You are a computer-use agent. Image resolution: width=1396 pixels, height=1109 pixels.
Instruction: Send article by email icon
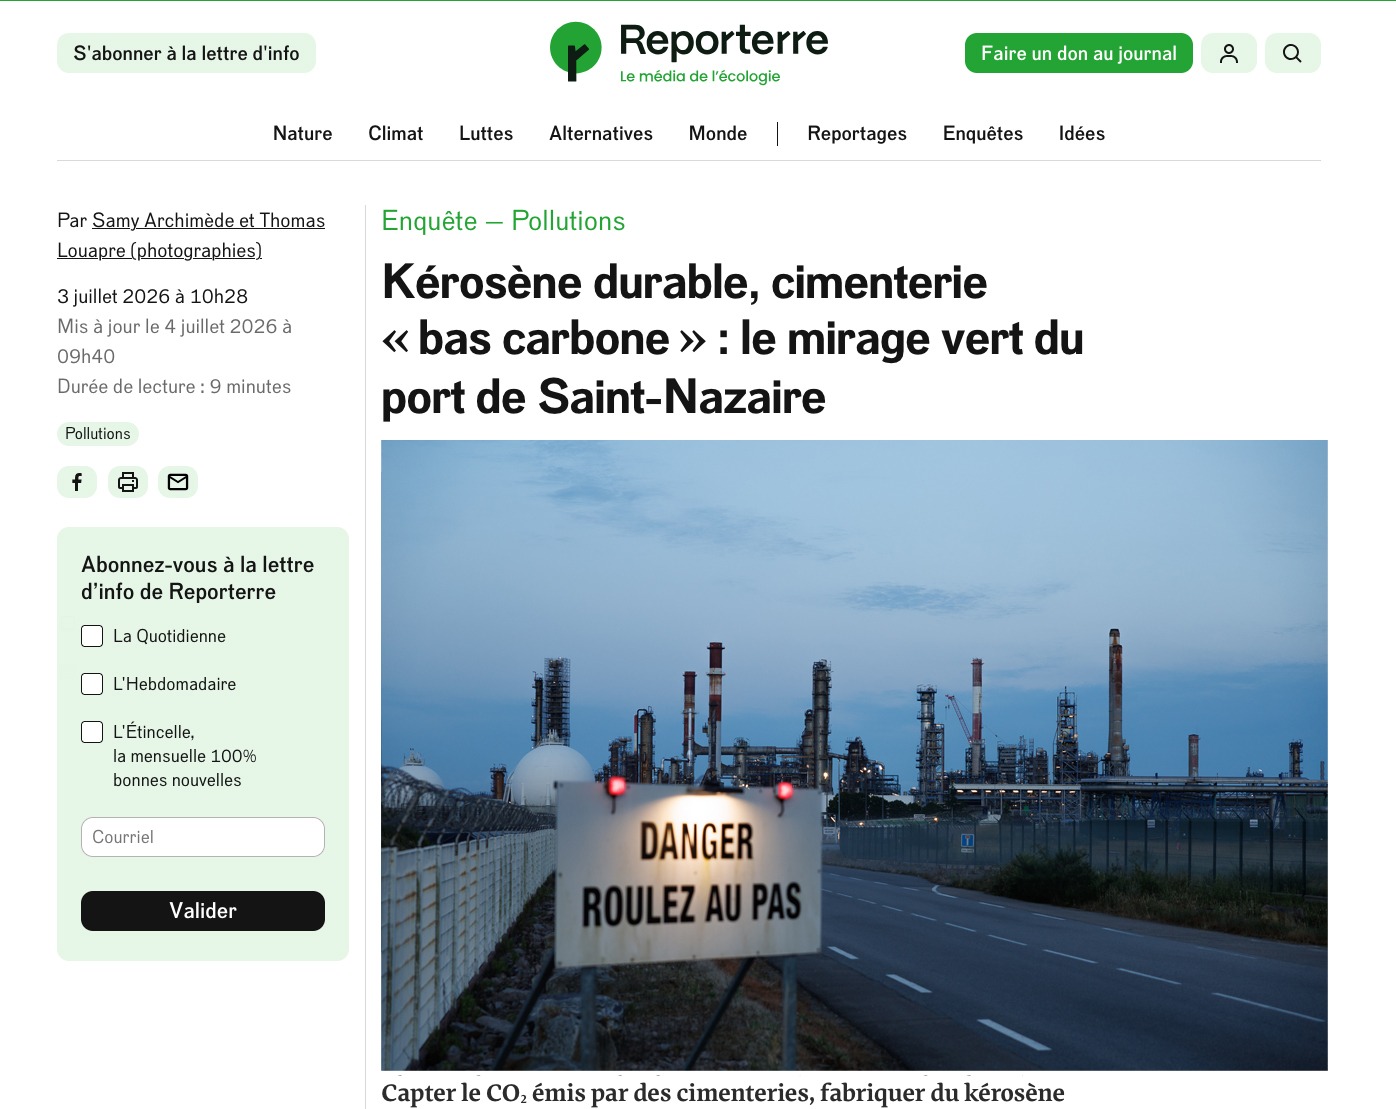point(178,482)
